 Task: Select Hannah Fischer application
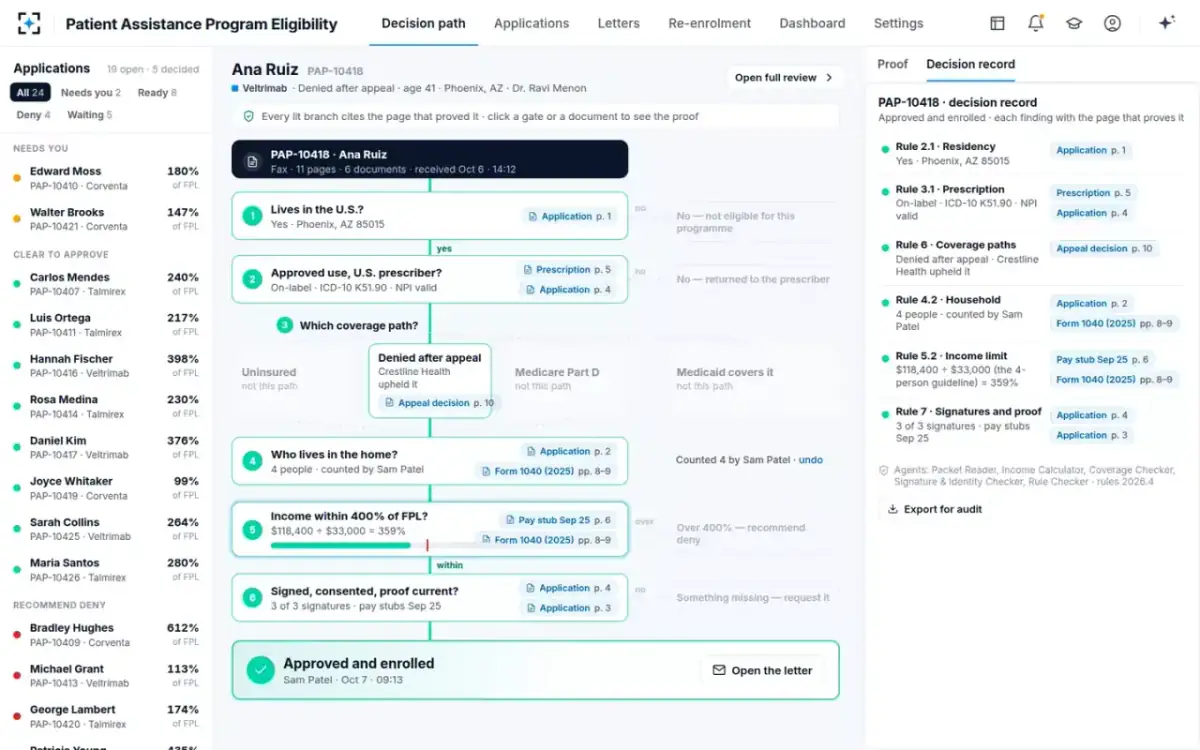[106, 366]
